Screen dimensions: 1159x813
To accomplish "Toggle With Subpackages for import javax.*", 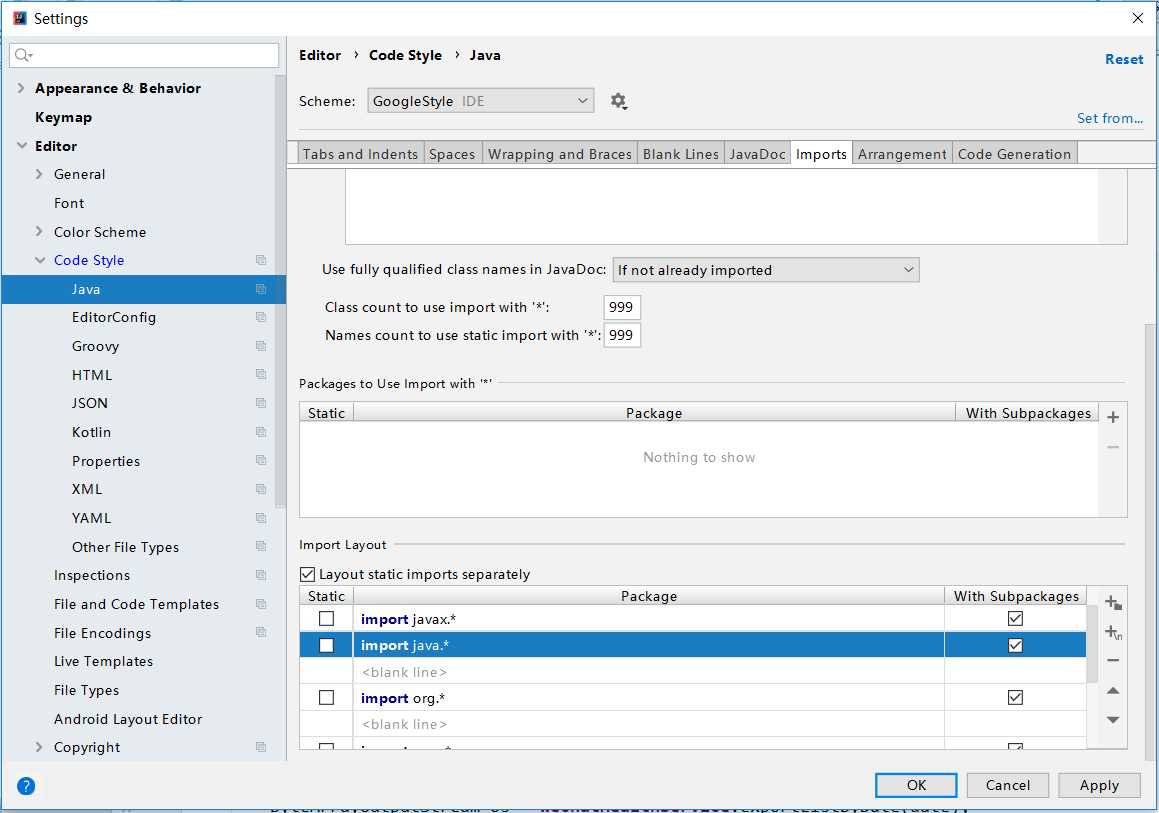I will (1015, 619).
